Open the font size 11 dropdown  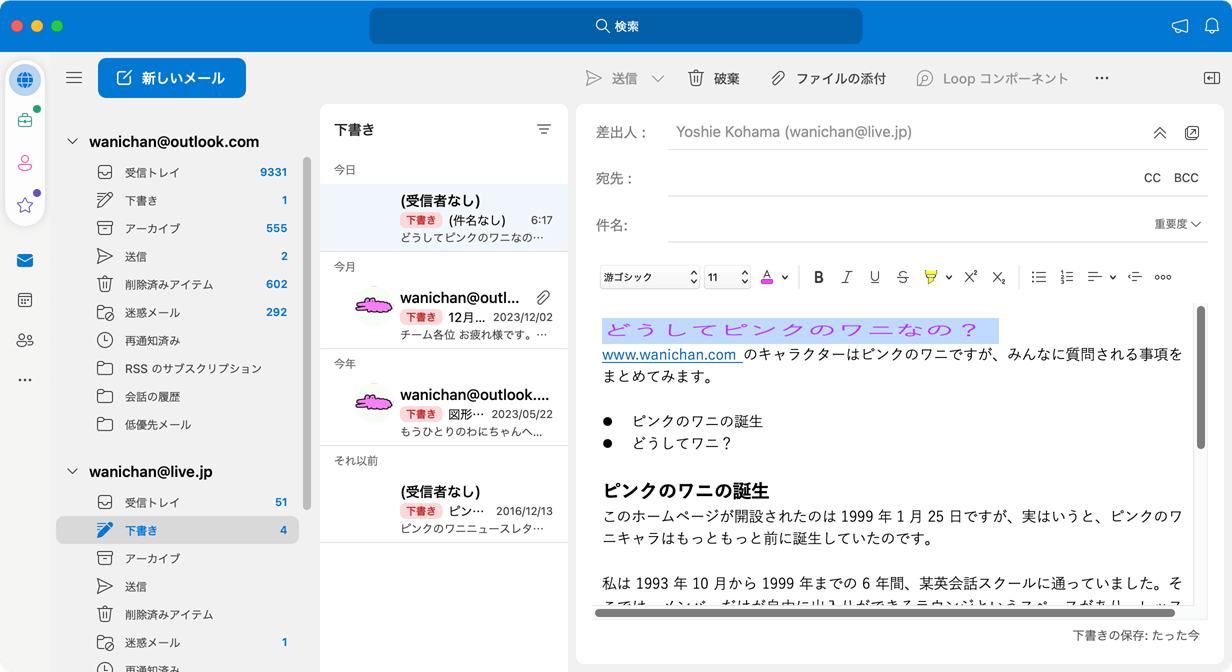[x=727, y=277]
